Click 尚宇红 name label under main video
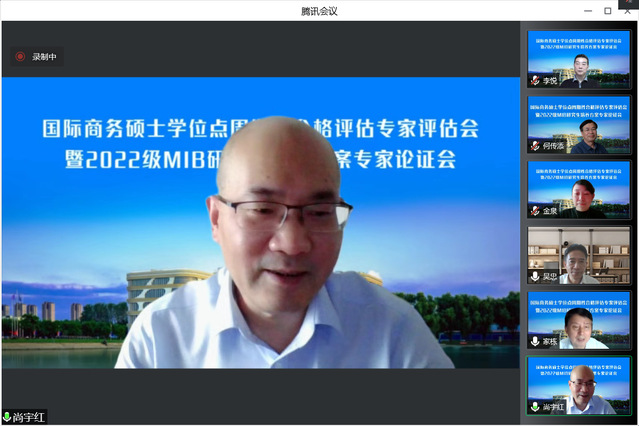The height and width of the screenshot is (426, 639). click(x=30, y=417)
